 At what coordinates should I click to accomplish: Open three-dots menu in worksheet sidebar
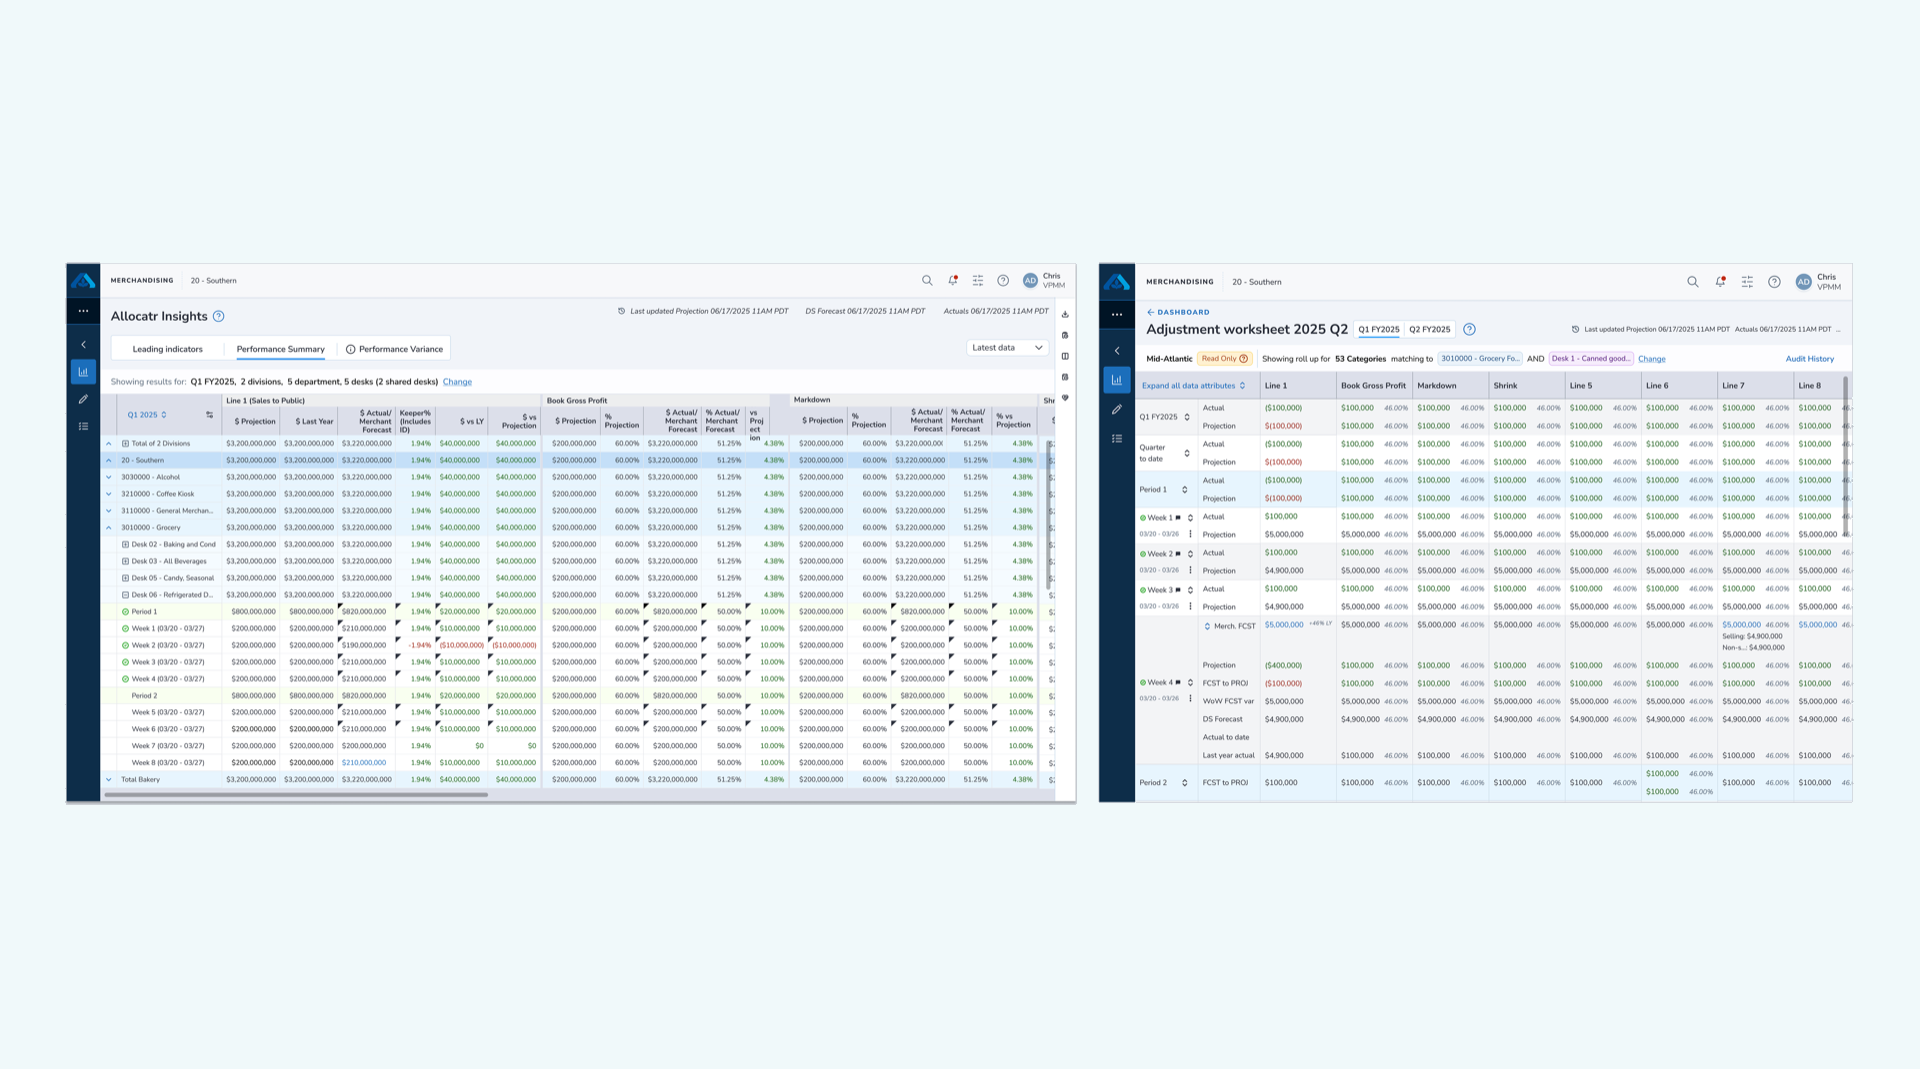tap(1117, 314)
